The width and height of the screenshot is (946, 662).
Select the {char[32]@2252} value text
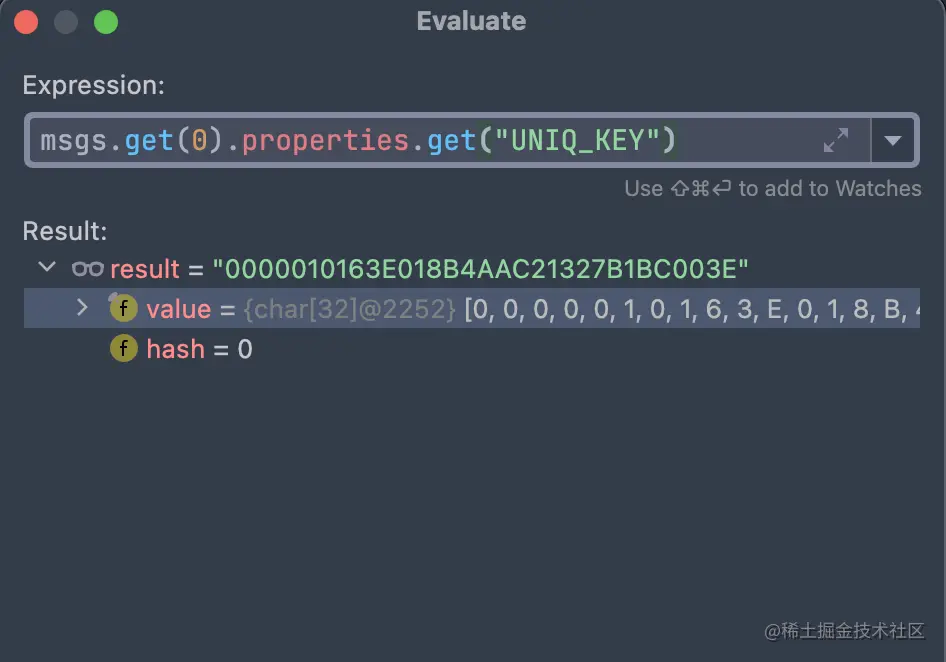pyautogui.click(x=350, y=309)
